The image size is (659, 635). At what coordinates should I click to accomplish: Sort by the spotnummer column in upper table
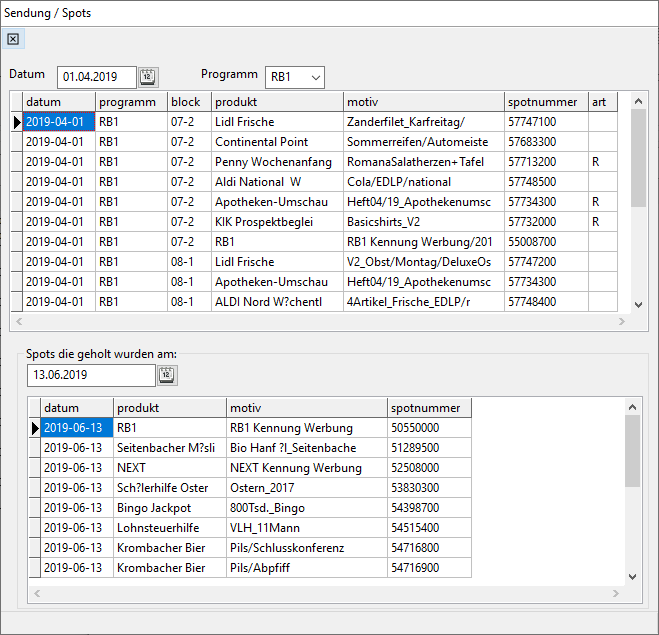(545, 102)
